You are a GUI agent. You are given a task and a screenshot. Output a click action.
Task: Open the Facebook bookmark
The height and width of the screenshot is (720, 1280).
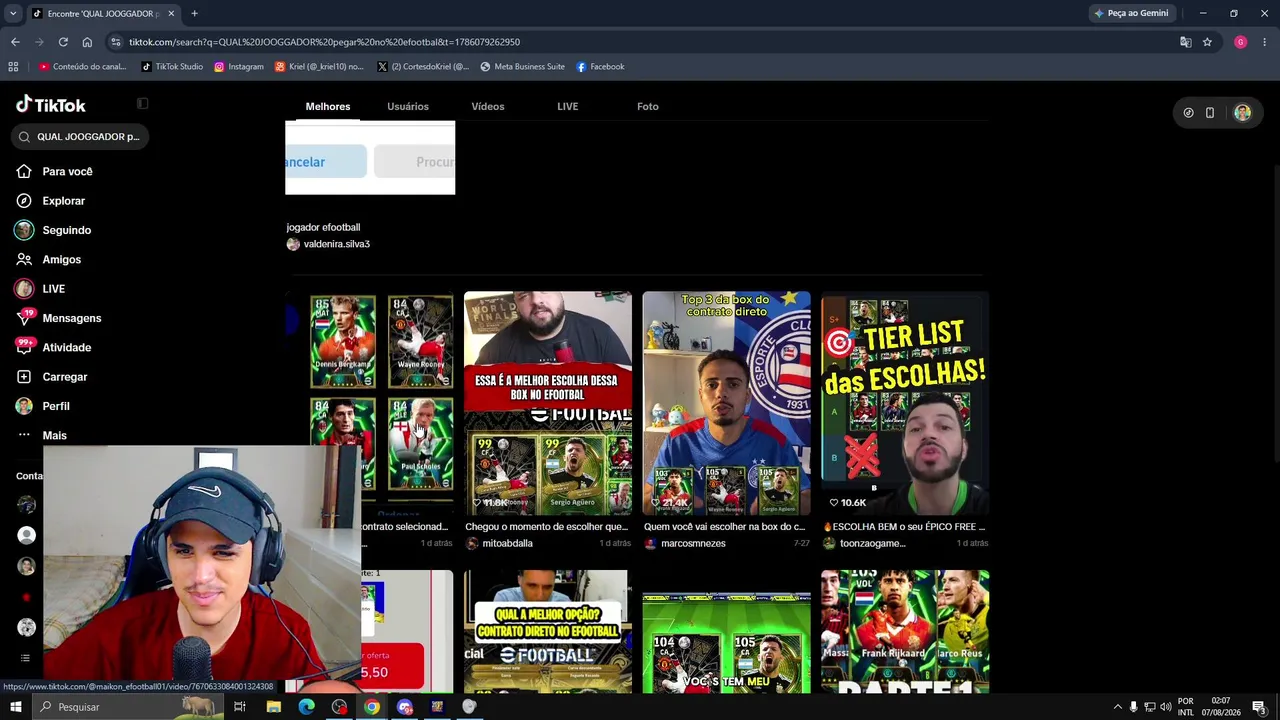coord(600,67)
